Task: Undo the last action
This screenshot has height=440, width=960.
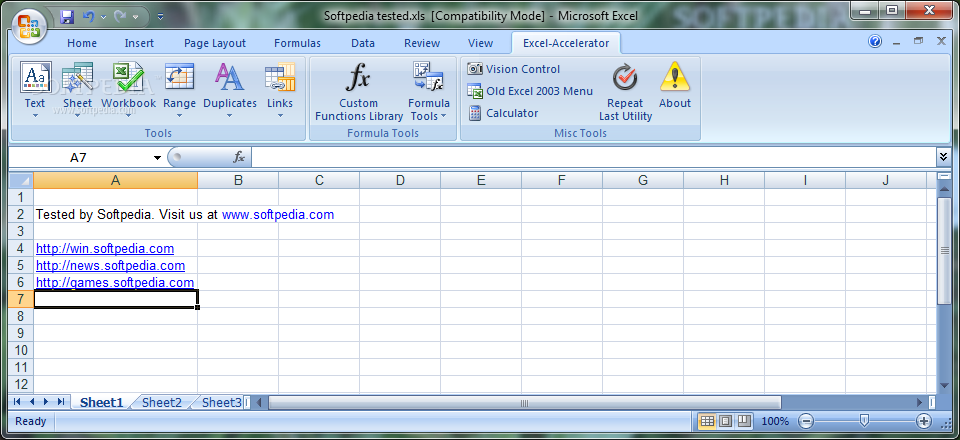Action: click(88, 17)
